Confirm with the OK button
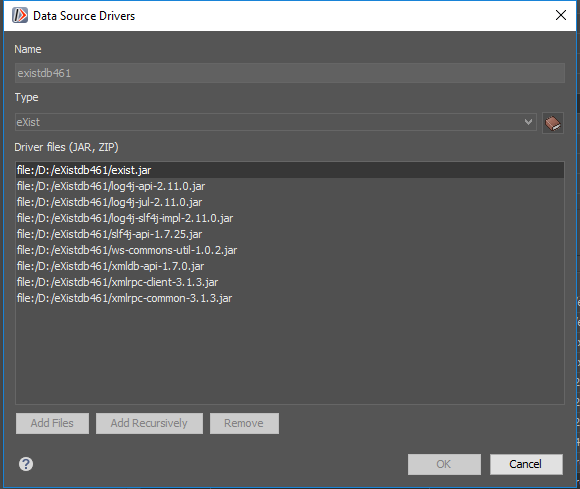This screenshot has height=489, width=580. pyautogui.click(x=444, y=464)
